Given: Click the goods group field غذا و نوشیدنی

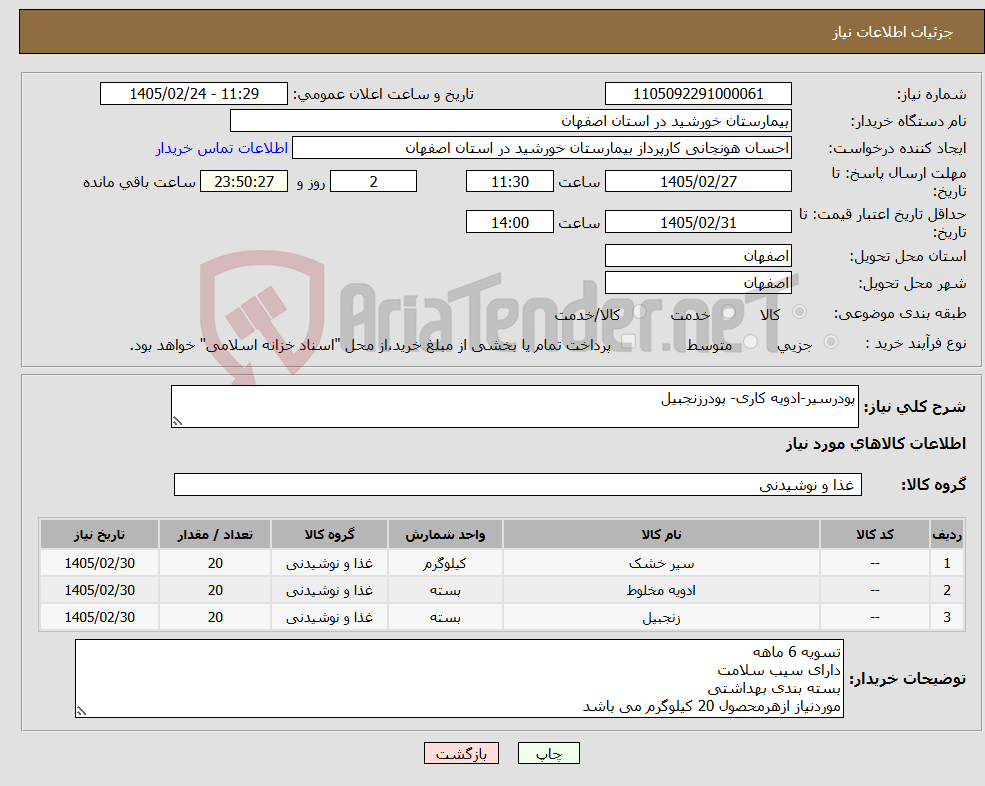Looking at the screenshot, I should [518, 484].
